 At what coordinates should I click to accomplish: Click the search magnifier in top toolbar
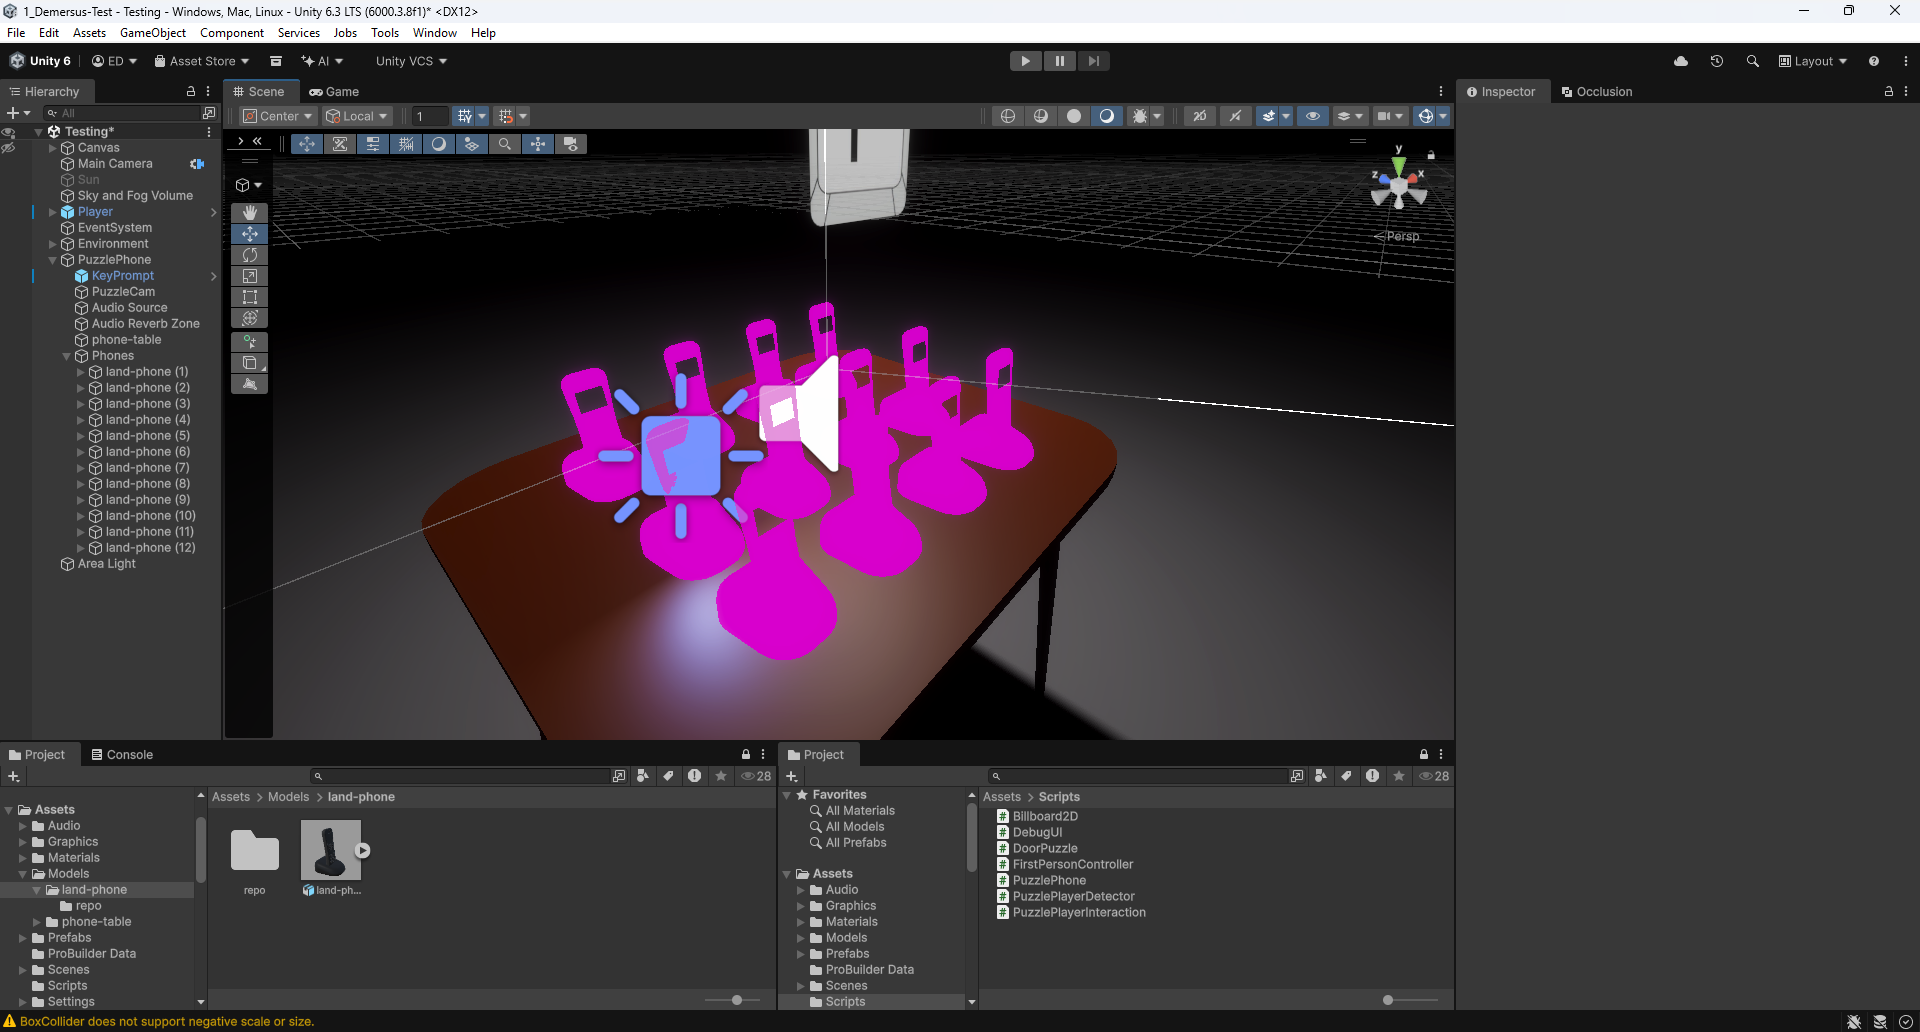(x=1752, y=61)
